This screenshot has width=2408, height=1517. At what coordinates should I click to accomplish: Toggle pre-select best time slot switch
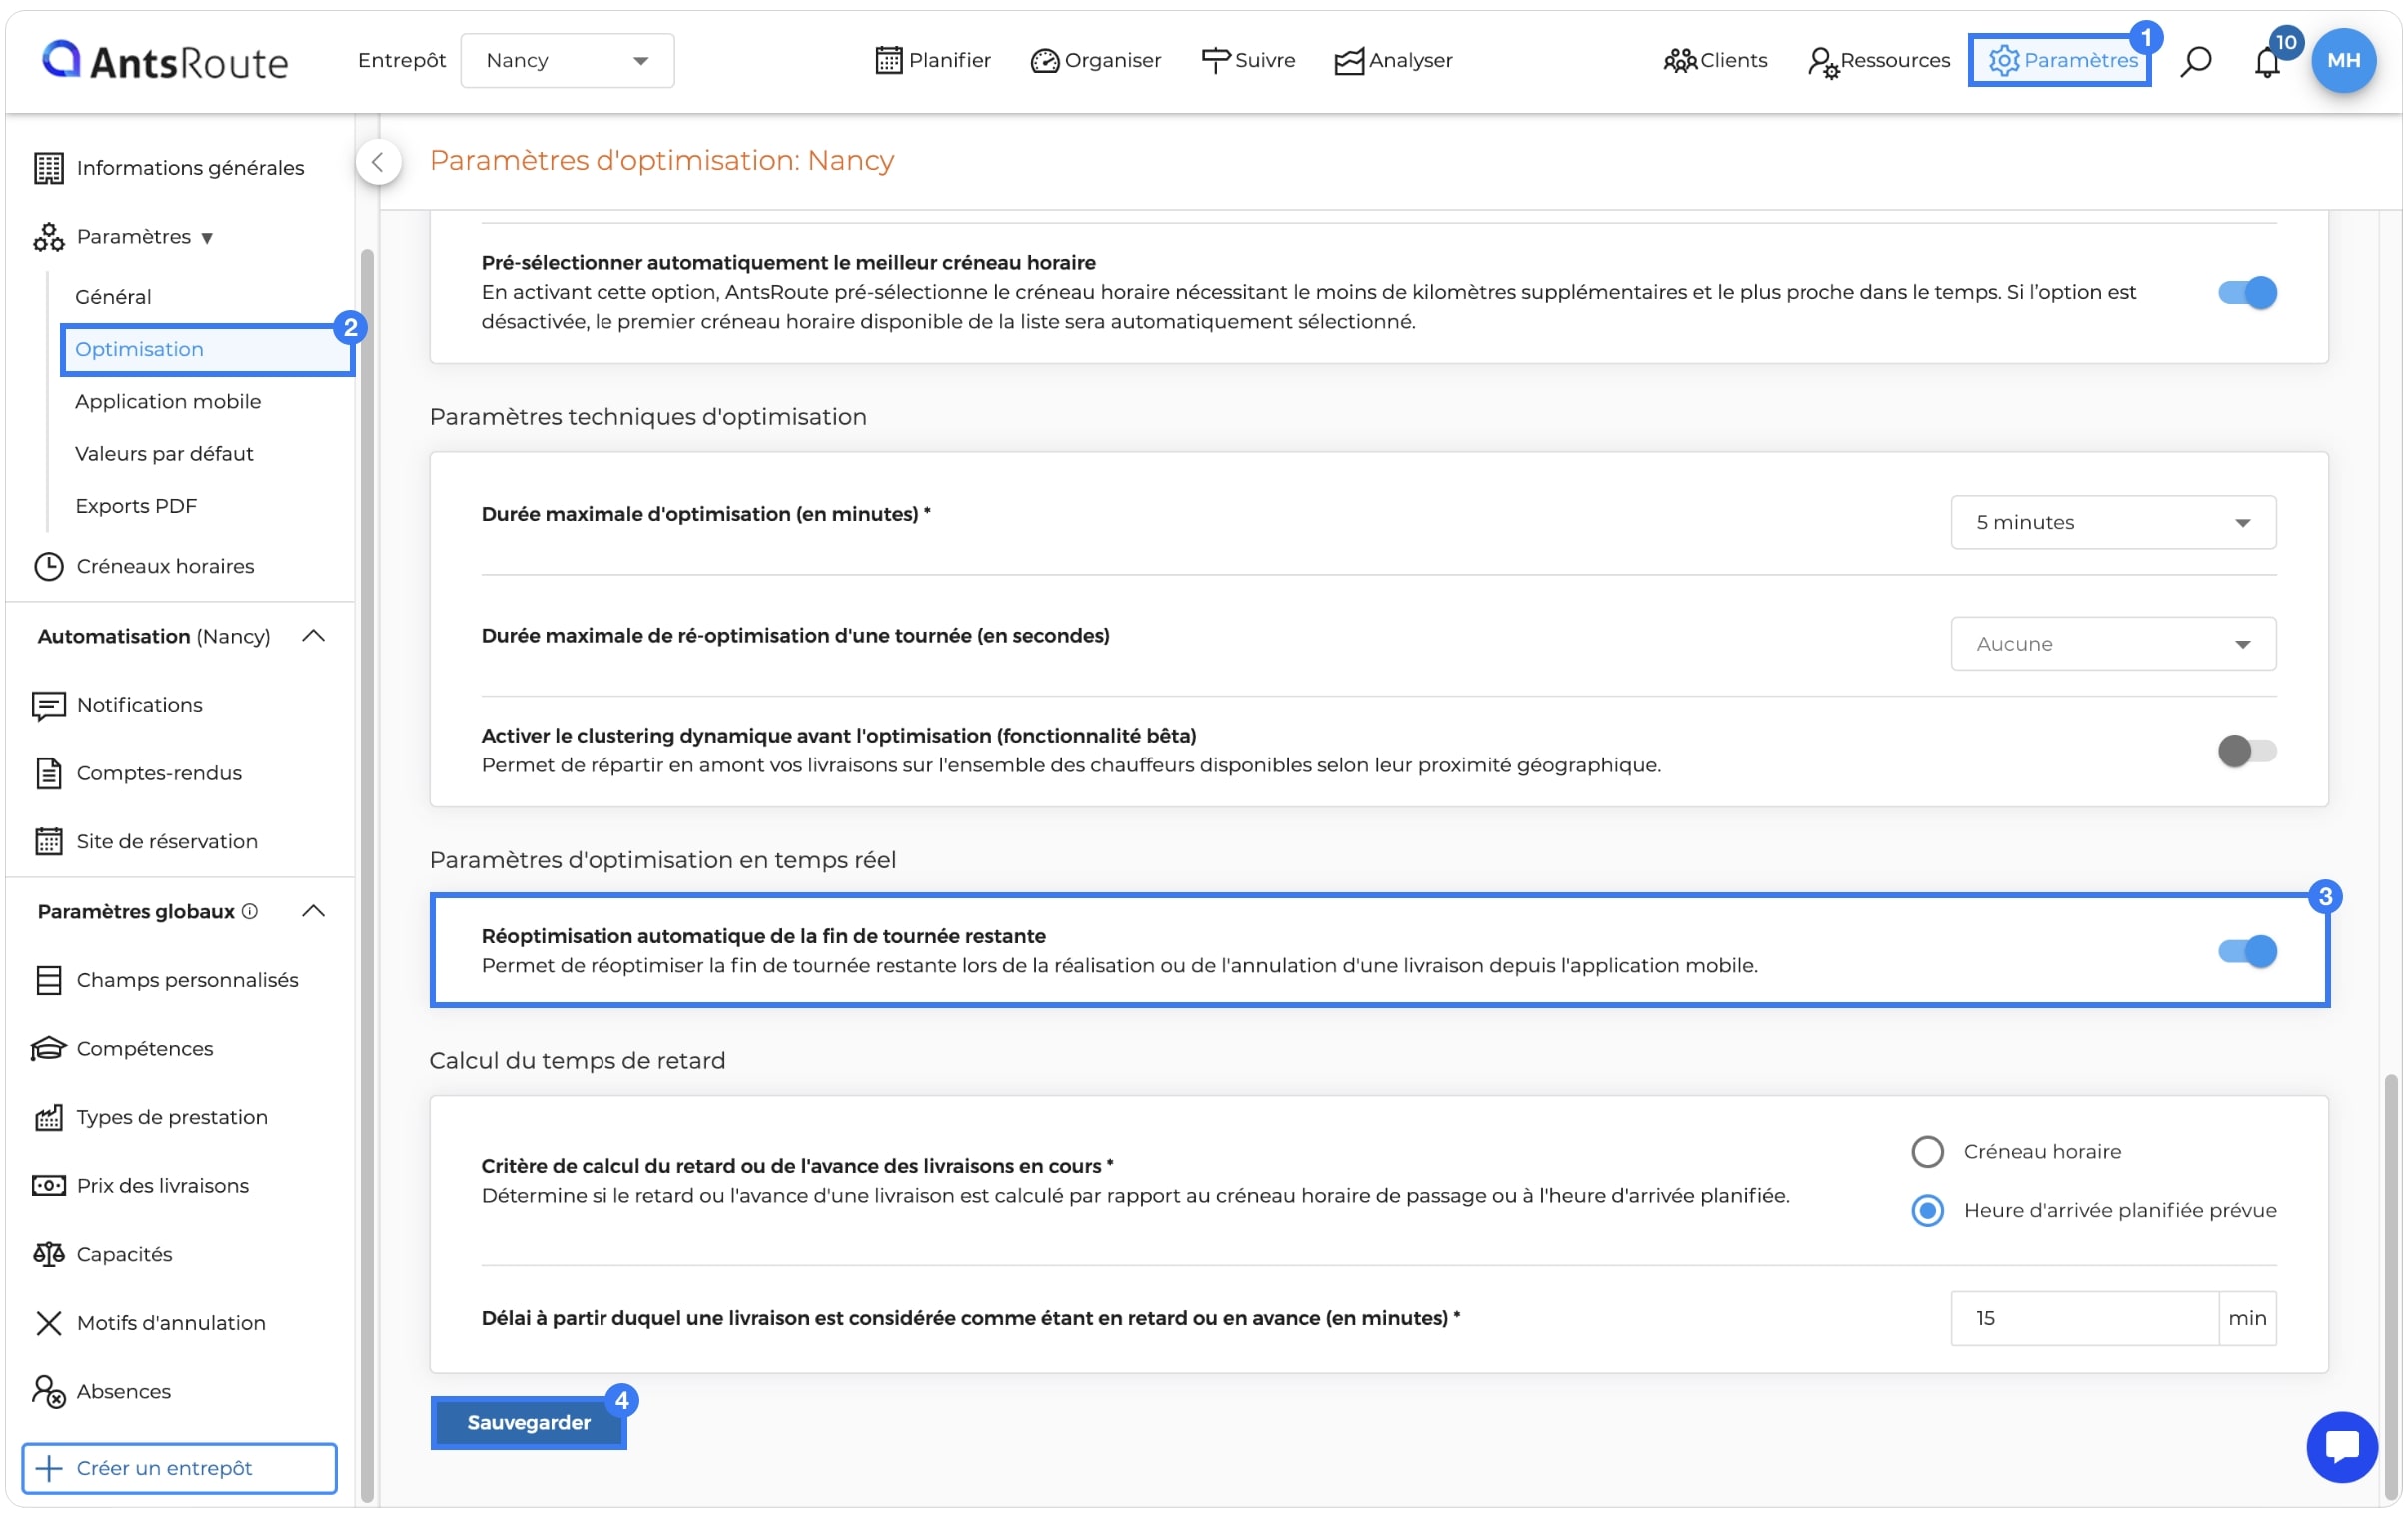click(x=2247, y=292)
